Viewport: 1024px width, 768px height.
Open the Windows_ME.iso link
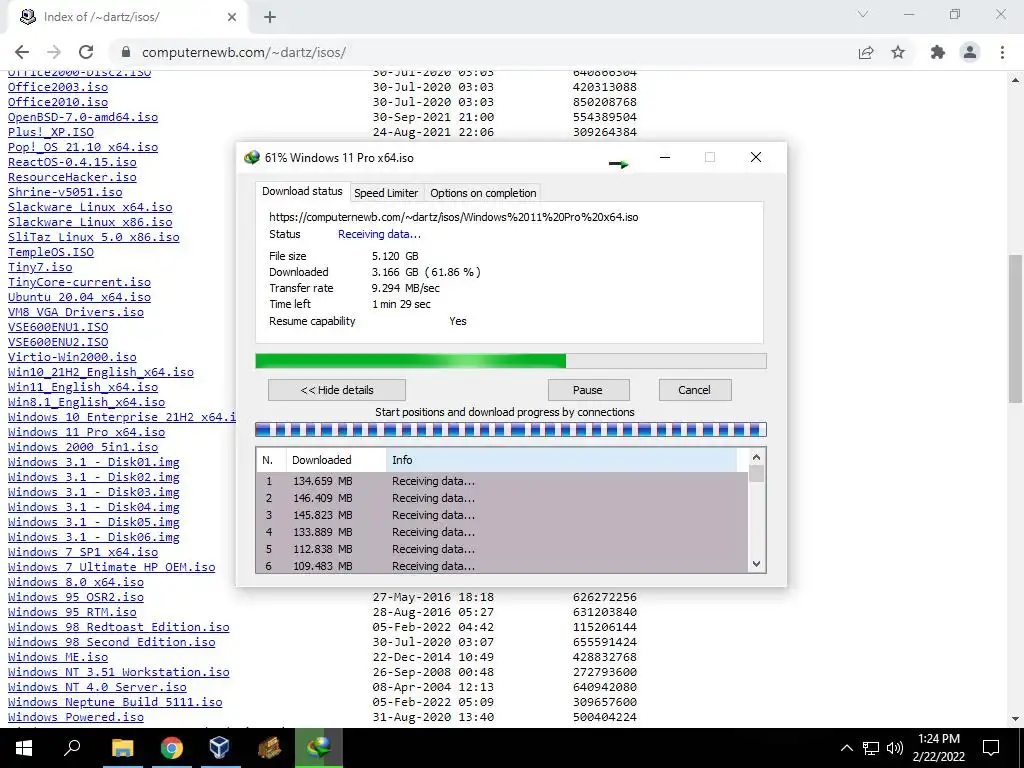58,657
